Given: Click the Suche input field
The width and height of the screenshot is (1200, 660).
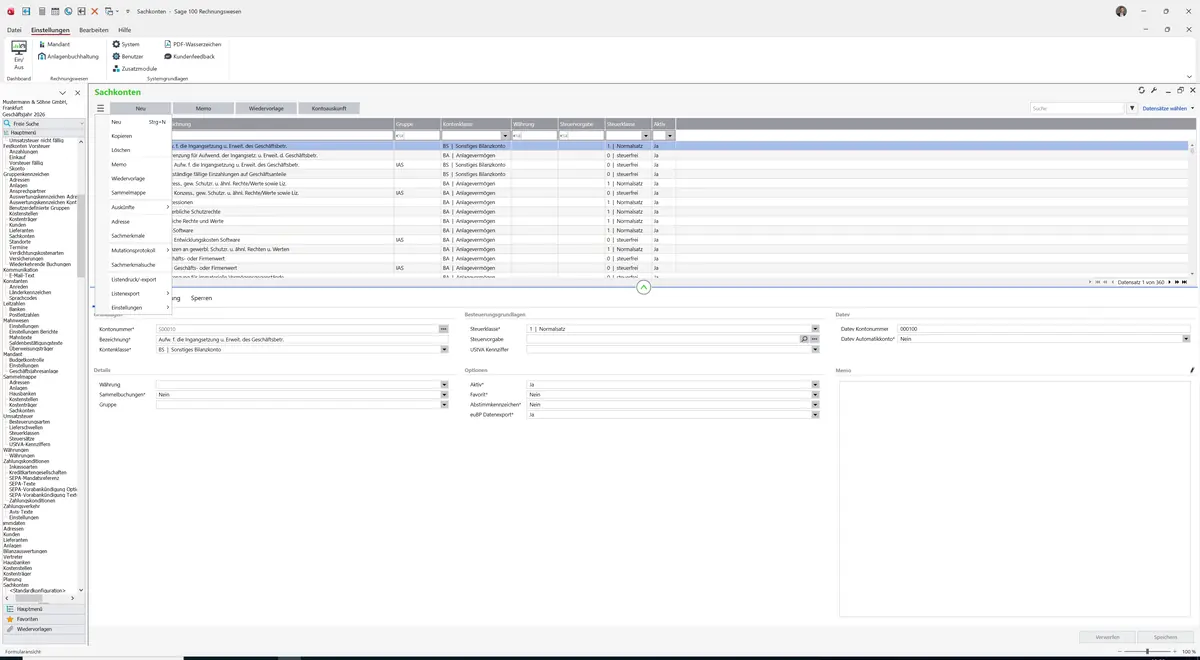Looking at the screenshot, I should [x=1078, y=108].
